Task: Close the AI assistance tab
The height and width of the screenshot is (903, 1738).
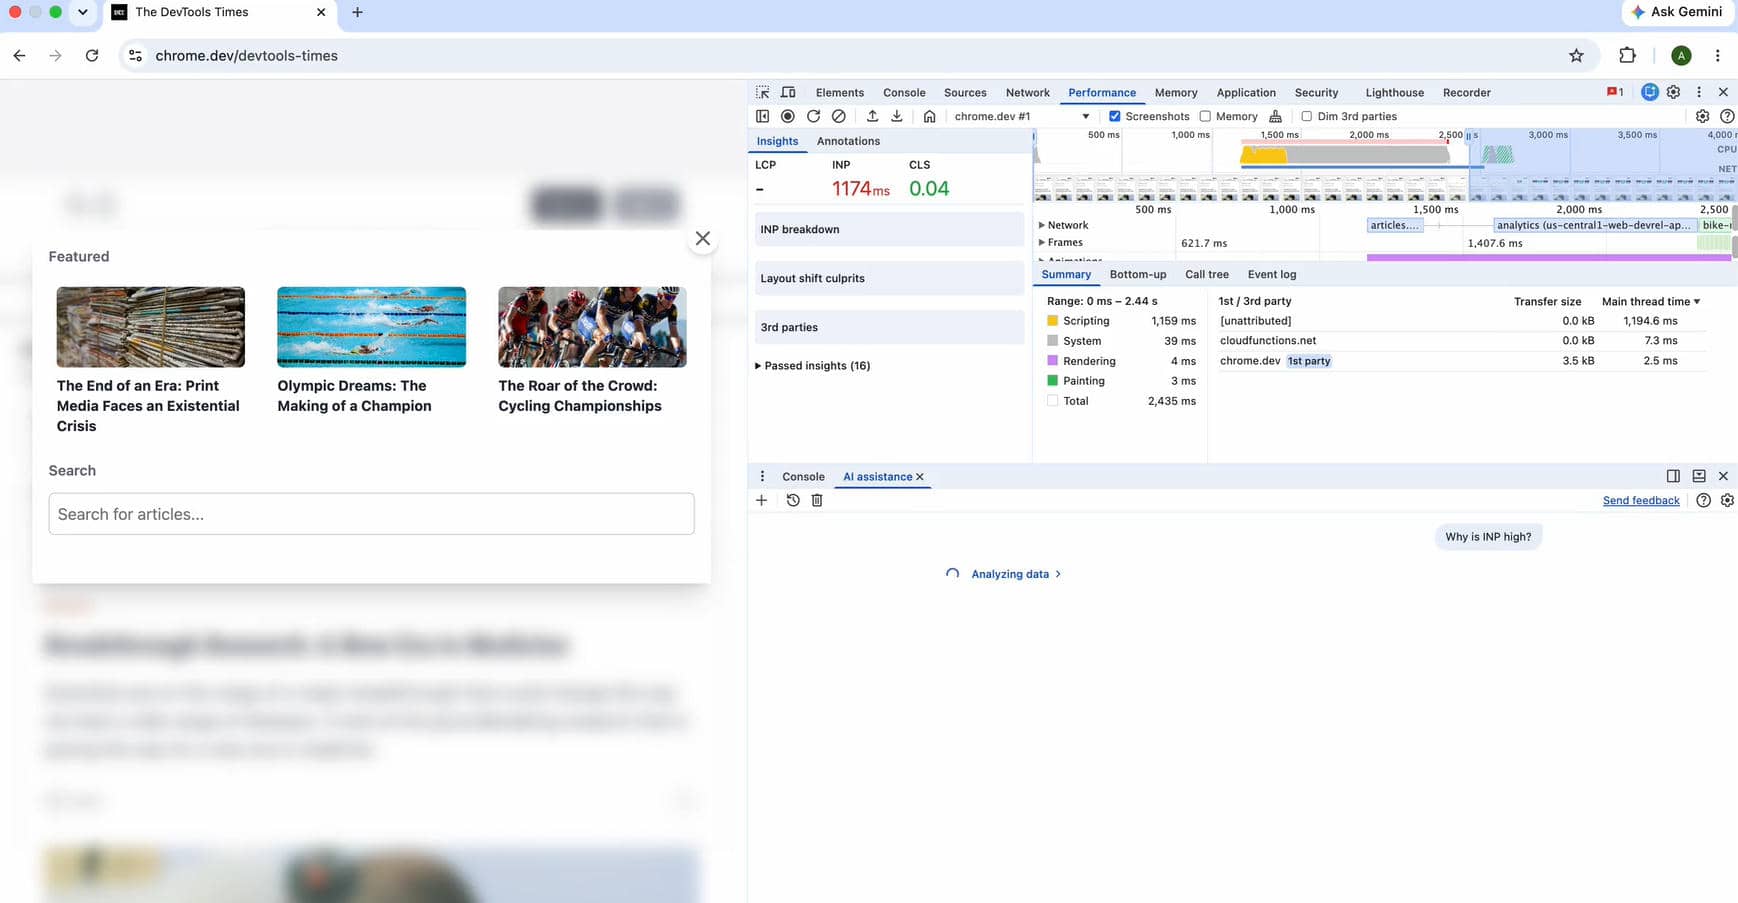Action: (920, 477)
